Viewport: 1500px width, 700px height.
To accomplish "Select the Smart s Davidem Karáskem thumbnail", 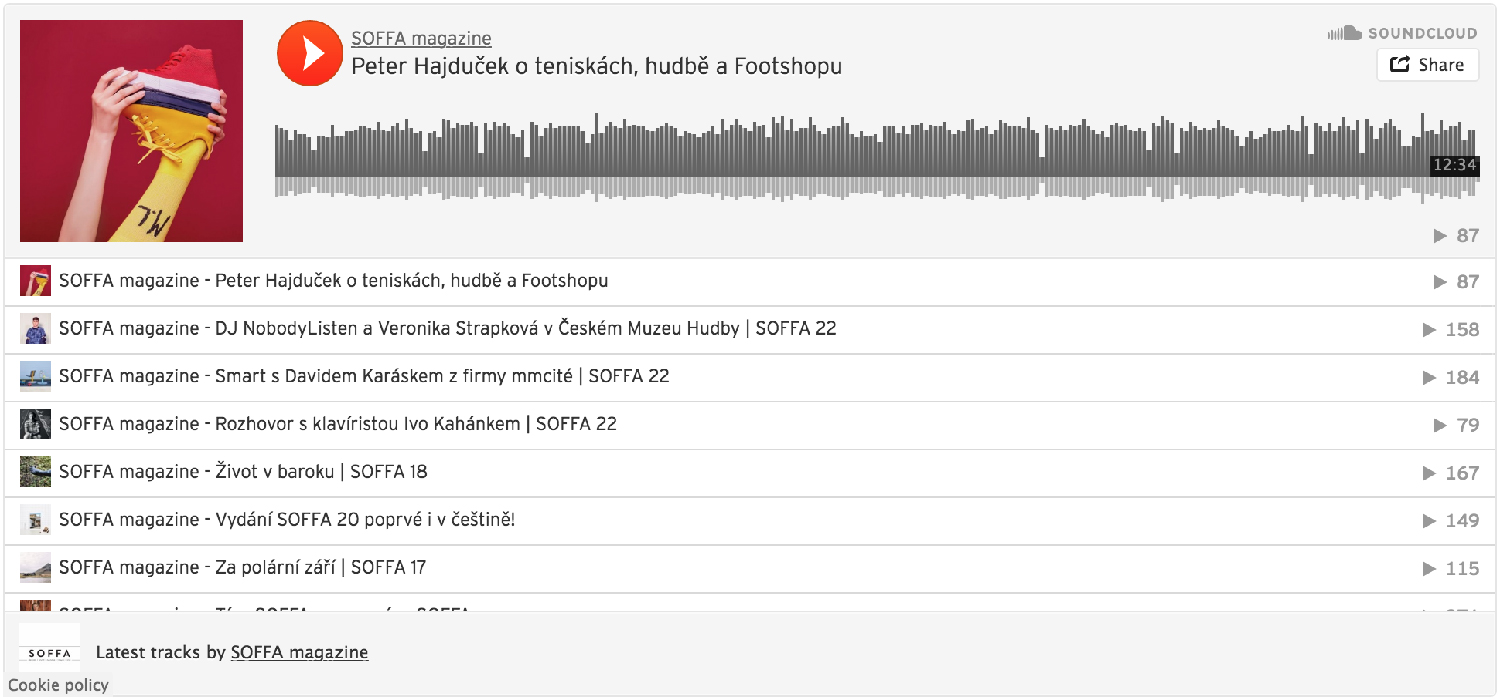I will tap(35, 377).
